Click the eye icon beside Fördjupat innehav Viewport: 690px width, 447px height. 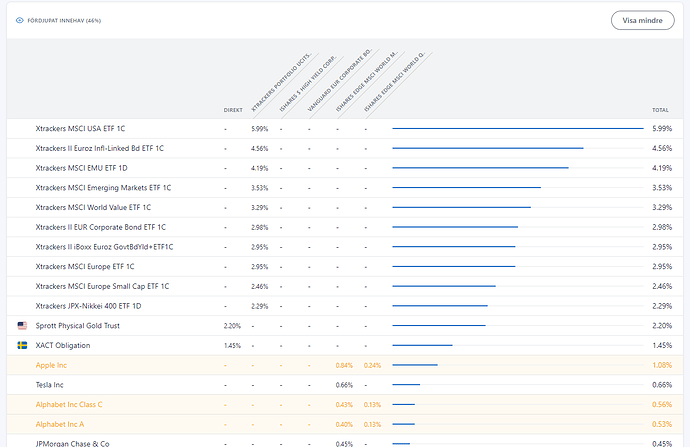(x=19, y=20)
